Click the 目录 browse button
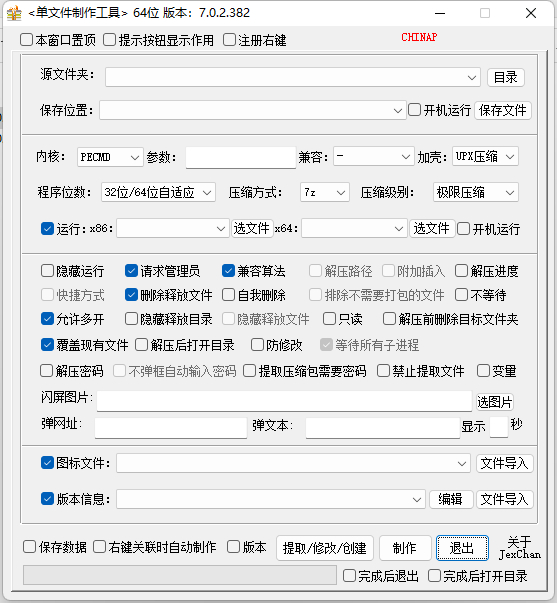The image size is (557, 603). pyautogui.click(x=505, y=77)
